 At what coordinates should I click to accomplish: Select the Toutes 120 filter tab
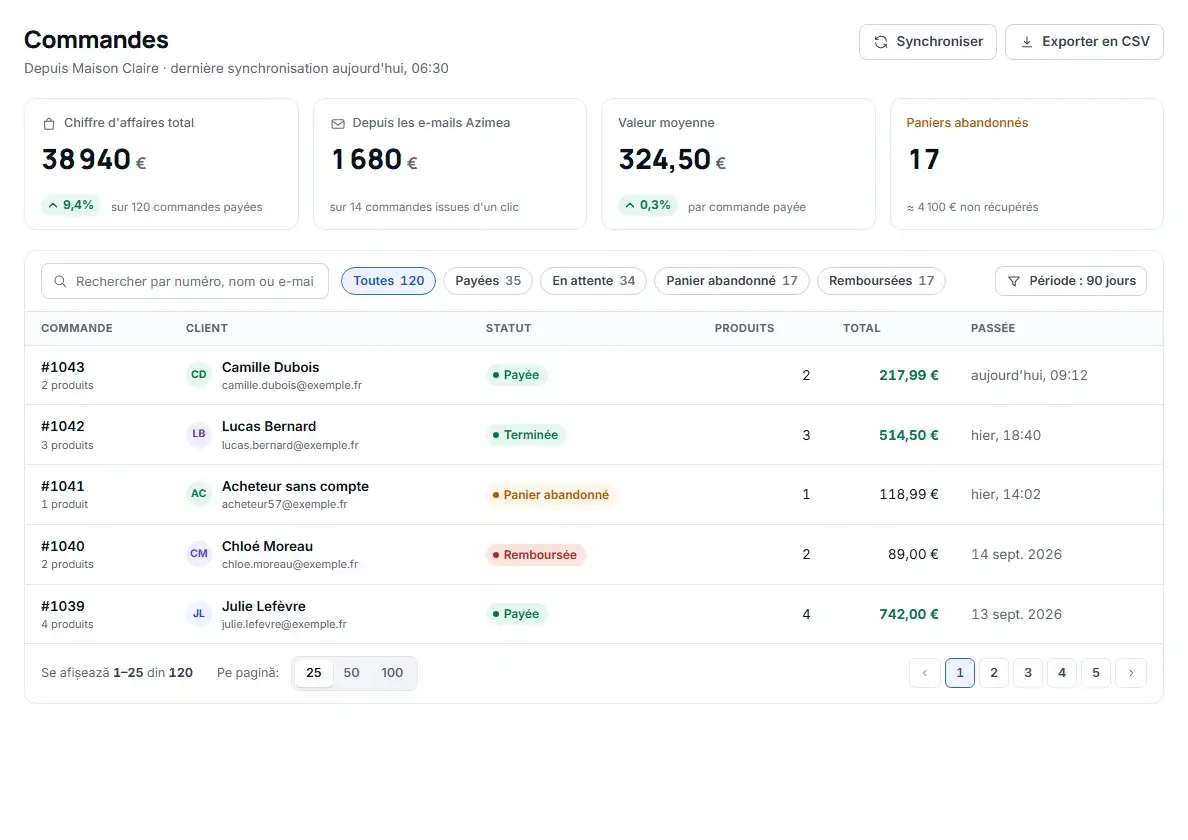click(x=389, y=281)
